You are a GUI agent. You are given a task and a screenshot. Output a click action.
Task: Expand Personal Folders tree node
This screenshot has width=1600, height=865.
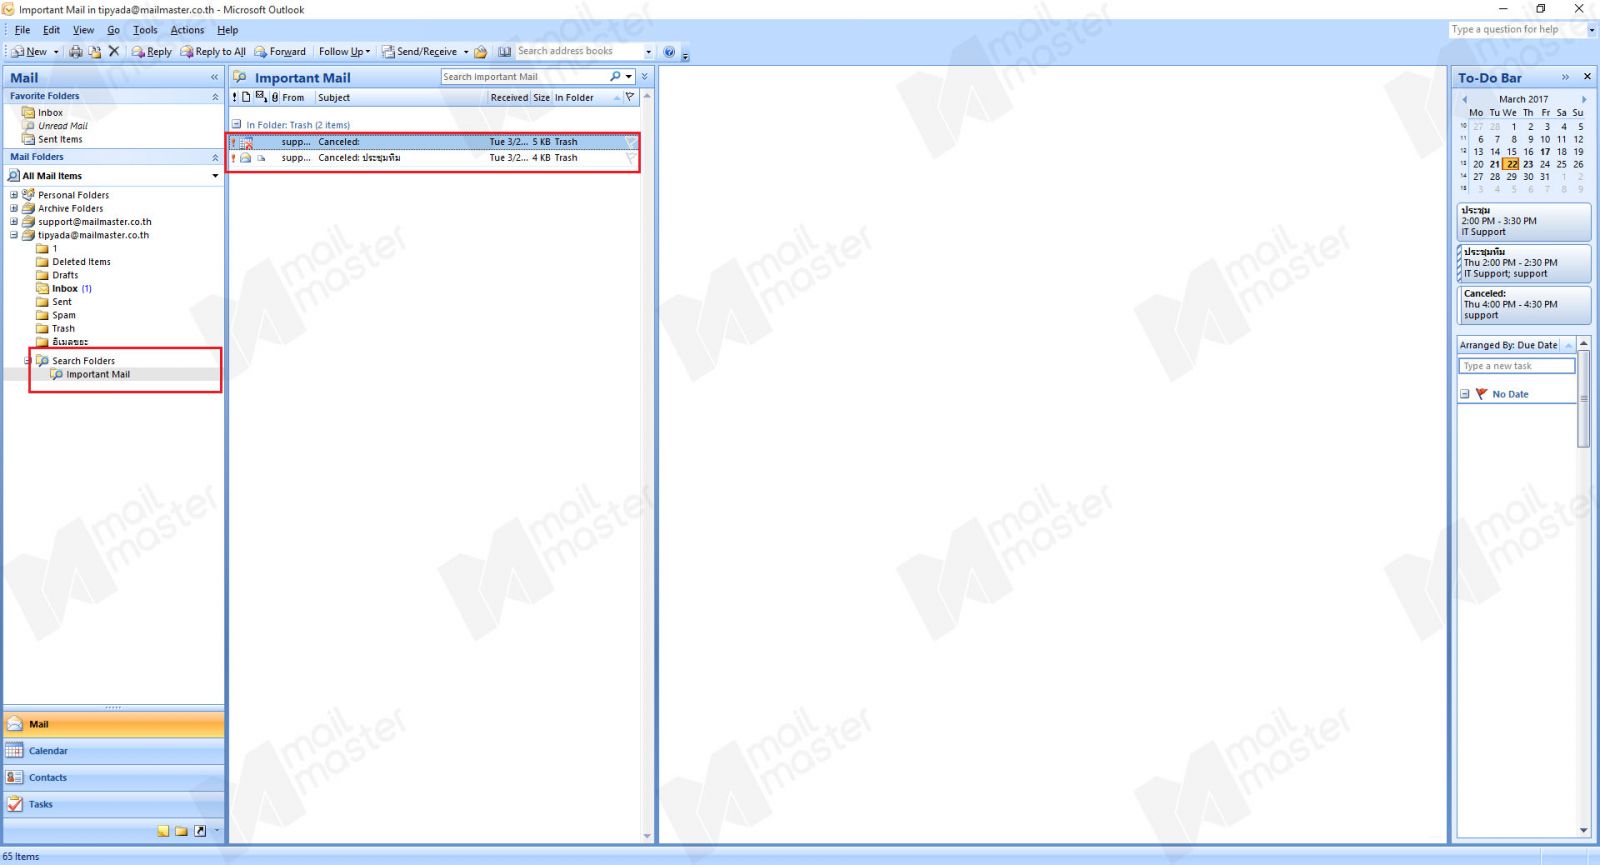14,195
